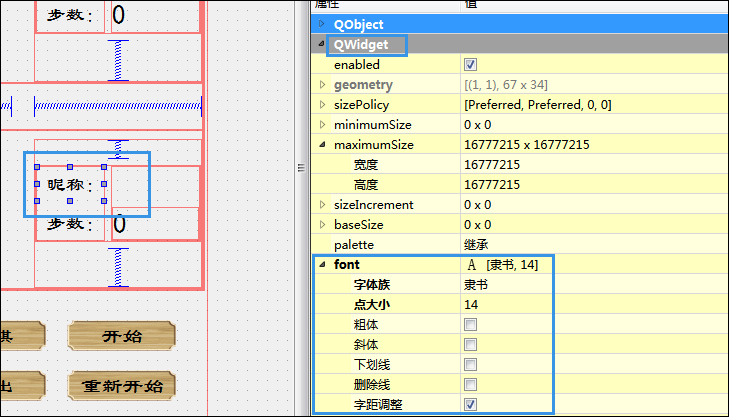The width and height of the screenshot is (729, 417).
Task: Click the palette value 继承
Action: (x=476, y=244)
